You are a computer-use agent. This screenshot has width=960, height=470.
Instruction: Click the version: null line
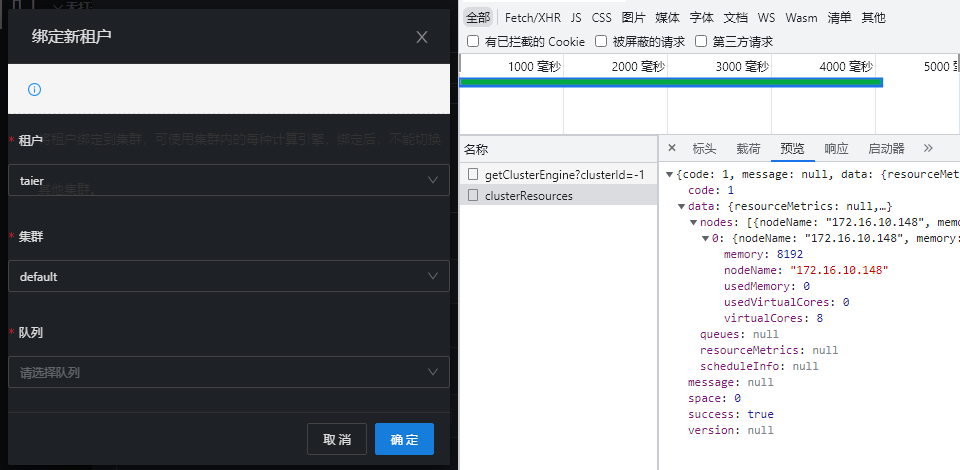[x=730, y=430]
